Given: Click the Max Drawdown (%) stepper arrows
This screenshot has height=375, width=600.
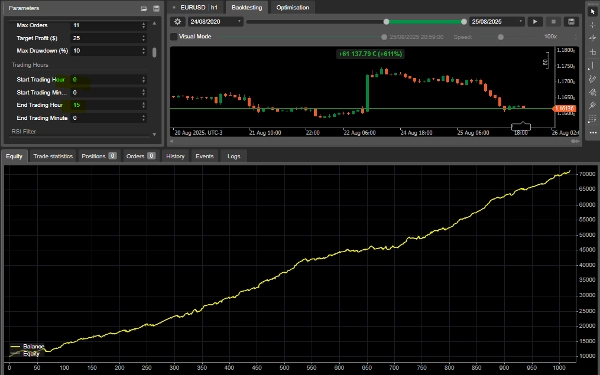Looking at the screenshot, I should point(143,51).
